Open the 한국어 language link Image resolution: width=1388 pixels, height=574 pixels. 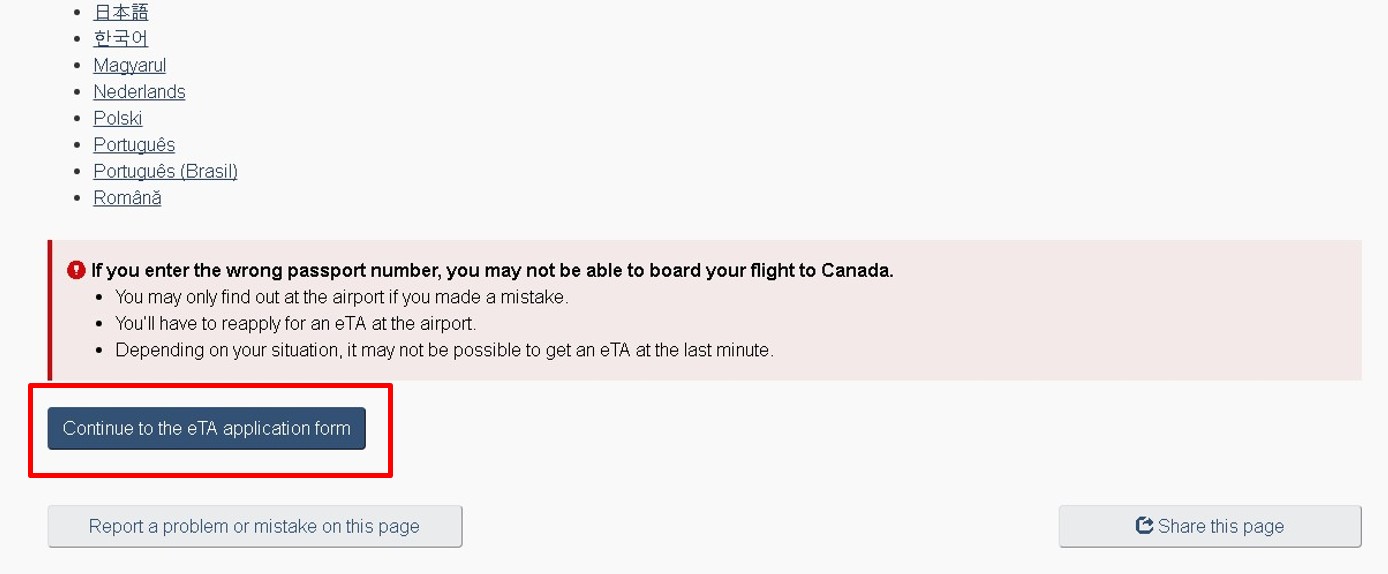click(120, 38)
